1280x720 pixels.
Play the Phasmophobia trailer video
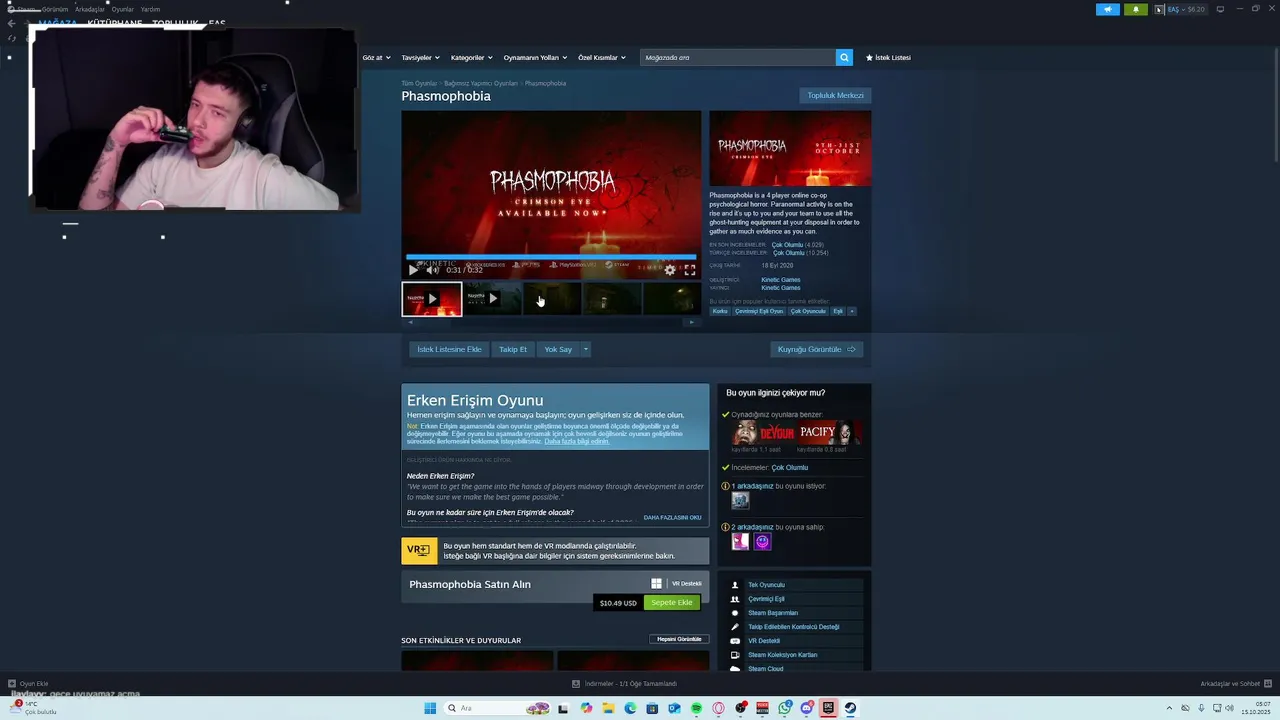pyautogui.click(x=413, y=270)
